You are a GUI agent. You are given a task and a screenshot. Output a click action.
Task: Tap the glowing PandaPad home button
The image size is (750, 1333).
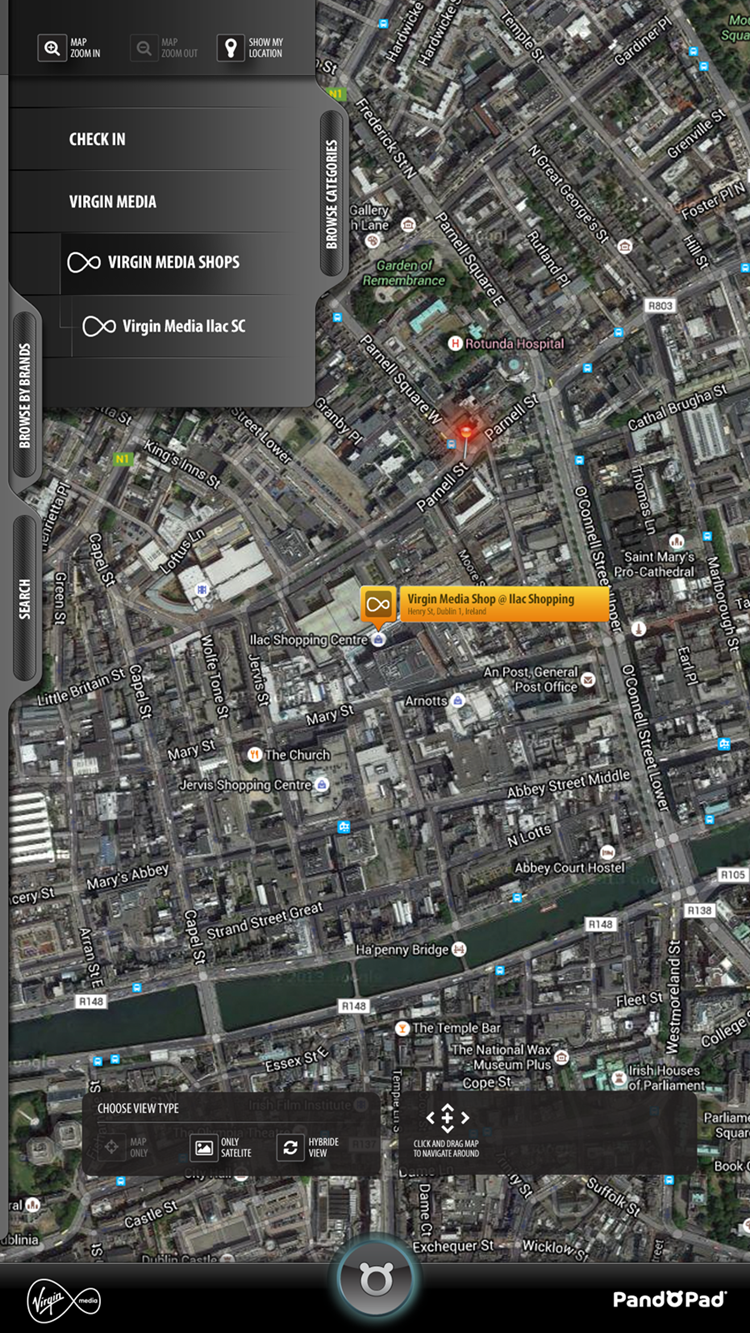click(375, 1279)
